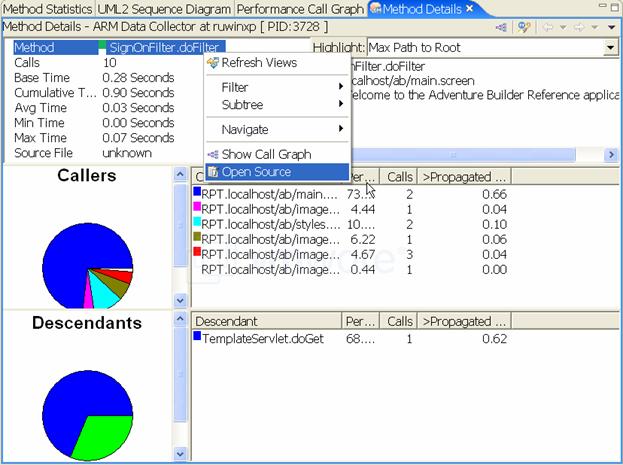Image resolution: width=623 pixels, height=465 pixels.
Task: Click the Refresh Views menu icon
Action: (213, 62)
